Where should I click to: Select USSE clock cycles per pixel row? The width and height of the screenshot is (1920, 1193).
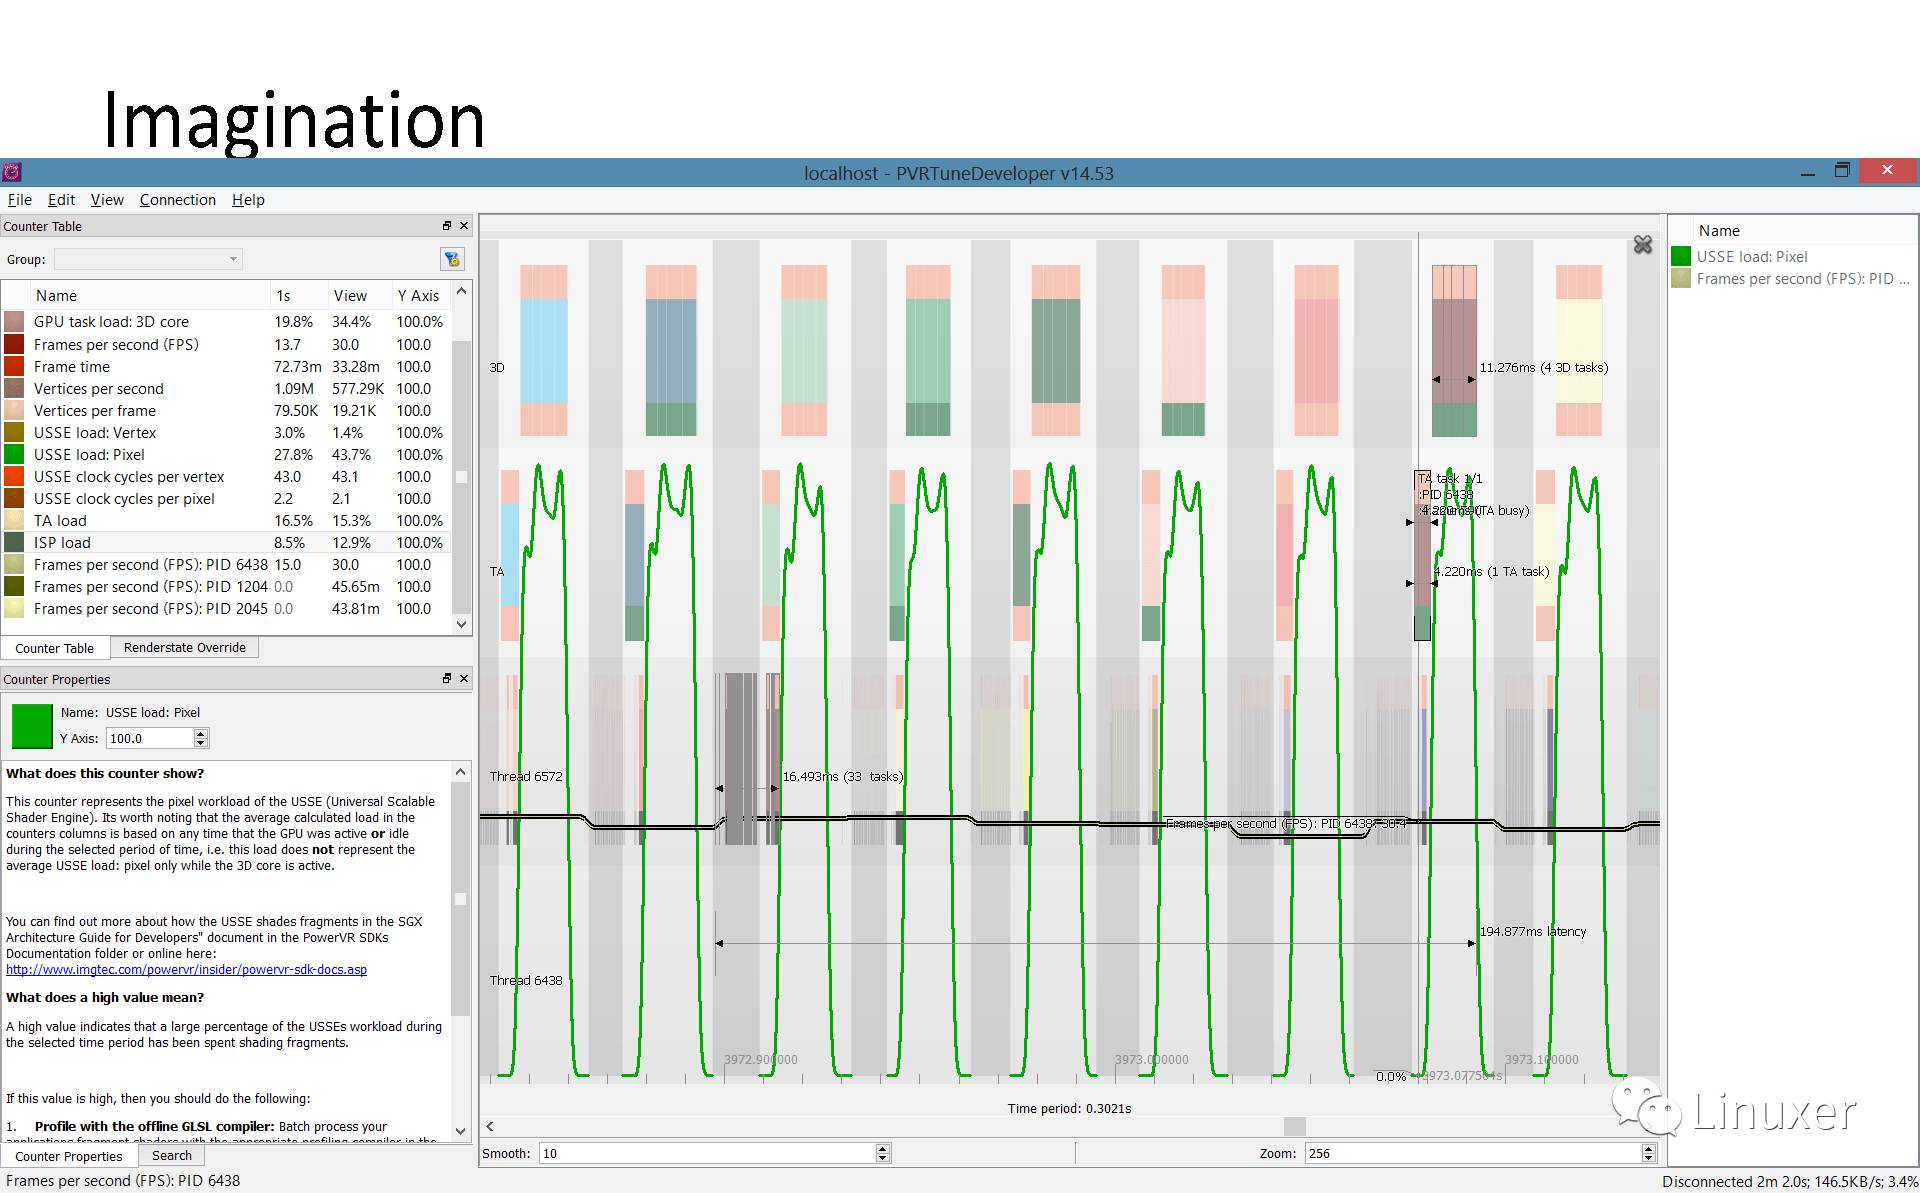pos(227,498)
